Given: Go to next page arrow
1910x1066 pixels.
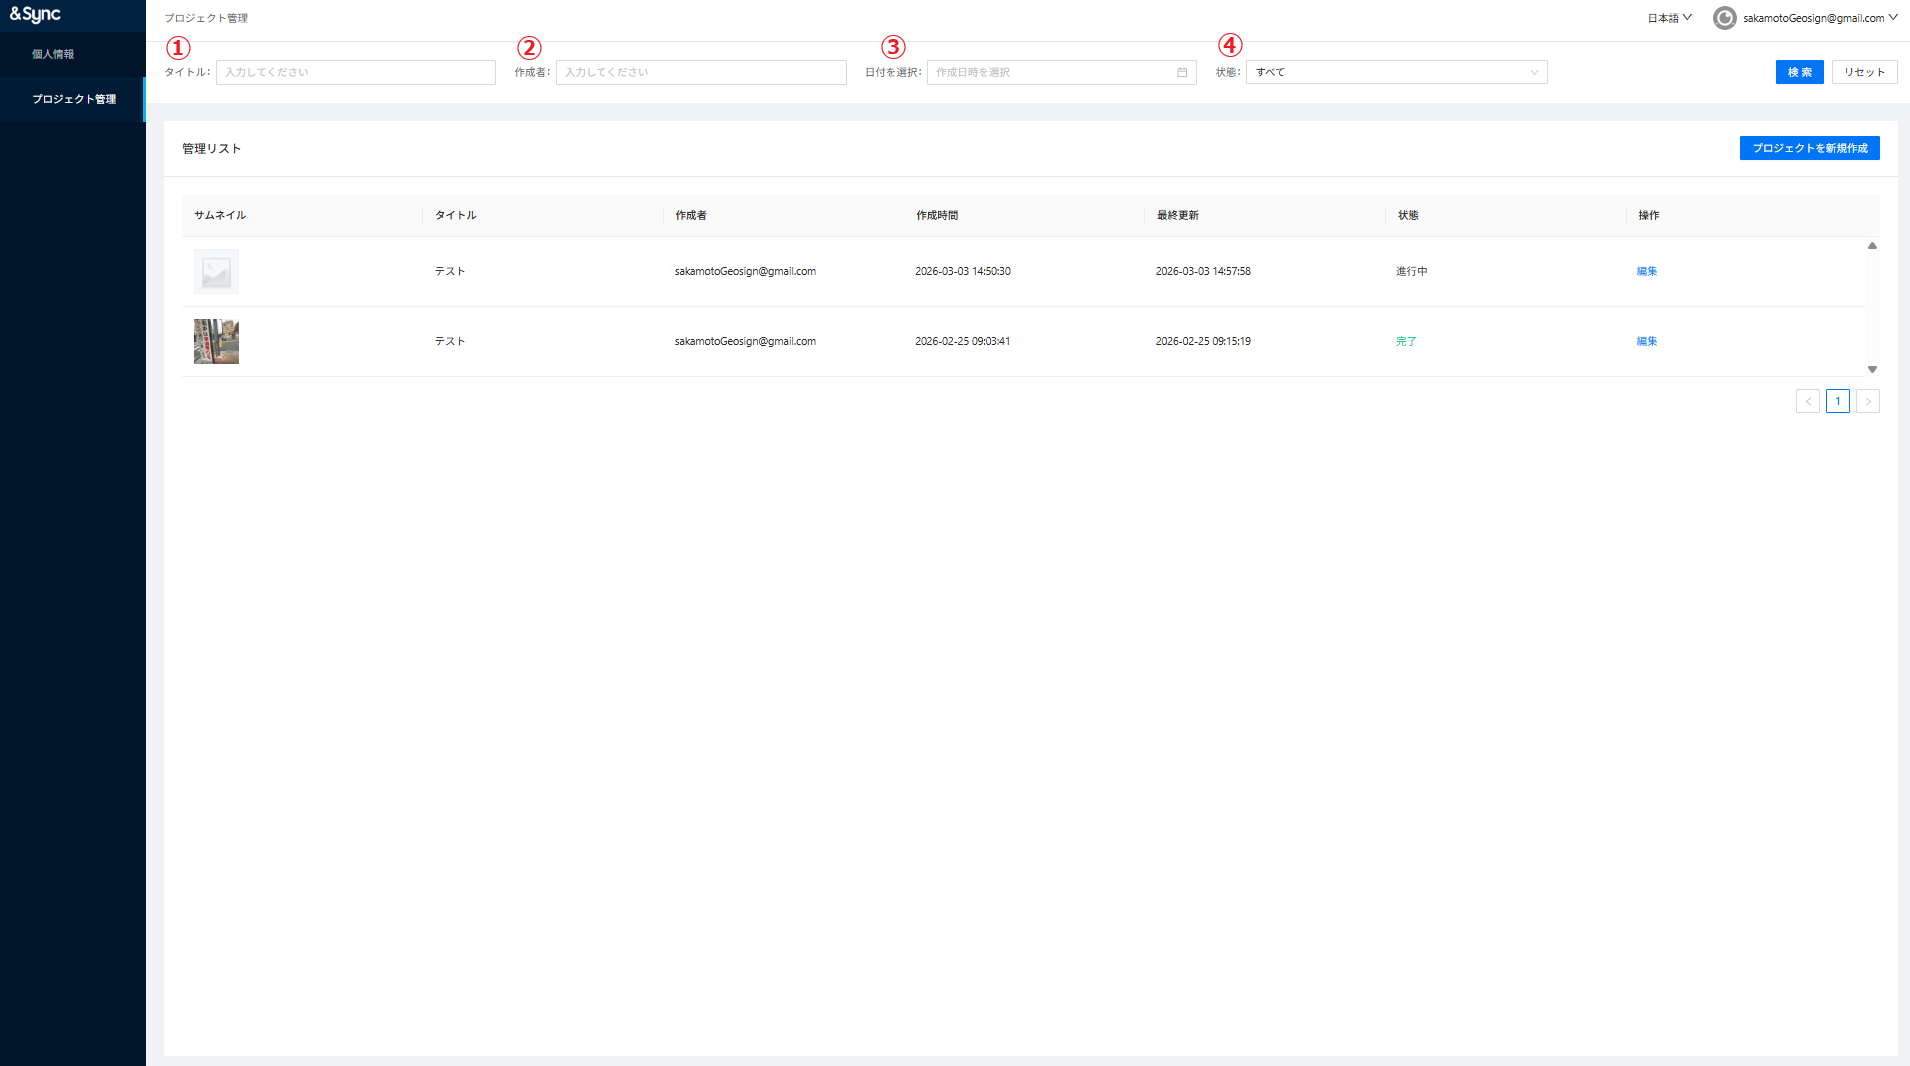Looking at the screenshot, I should [1867, 402].
